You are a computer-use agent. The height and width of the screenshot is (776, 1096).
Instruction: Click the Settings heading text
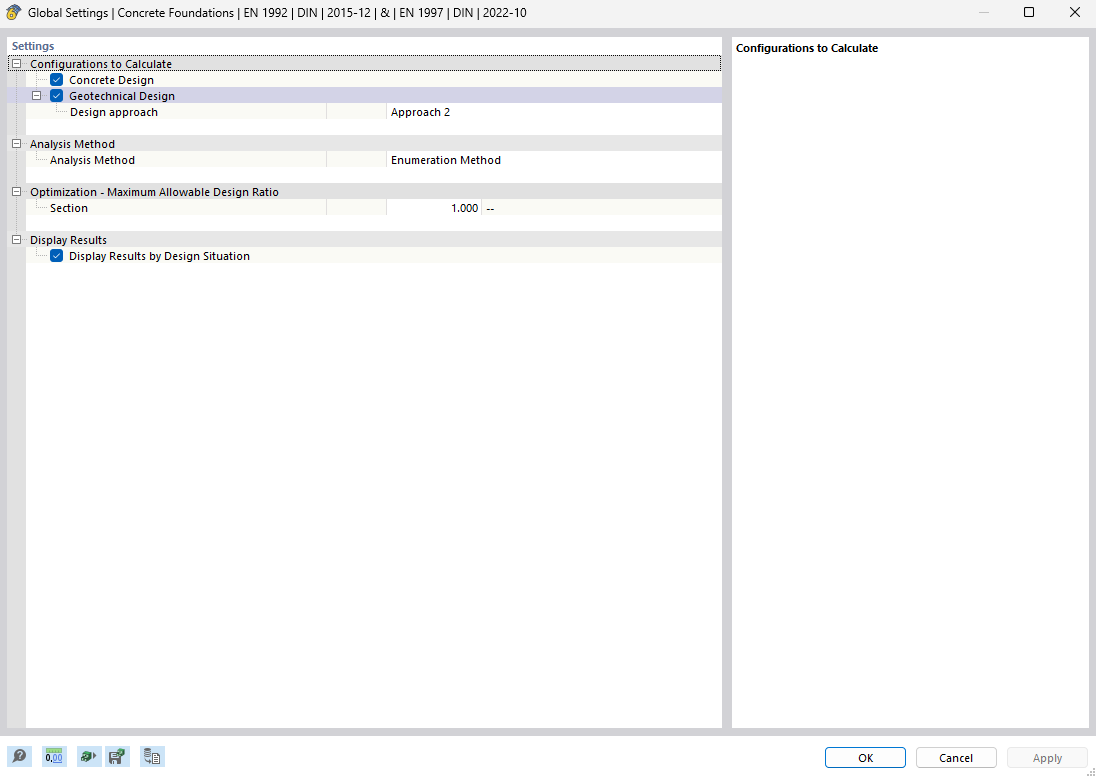[33, 46]
